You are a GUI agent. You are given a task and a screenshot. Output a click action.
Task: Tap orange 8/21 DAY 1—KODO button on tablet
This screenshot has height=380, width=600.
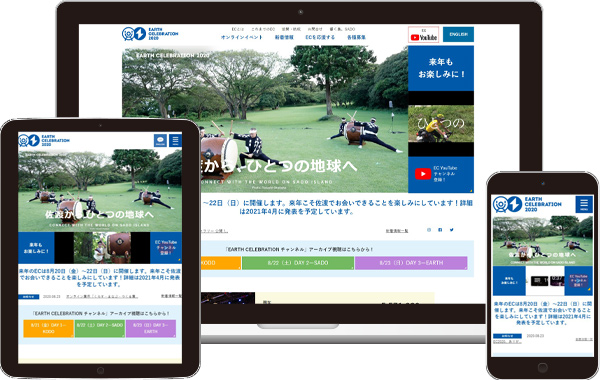click(48, 328)
